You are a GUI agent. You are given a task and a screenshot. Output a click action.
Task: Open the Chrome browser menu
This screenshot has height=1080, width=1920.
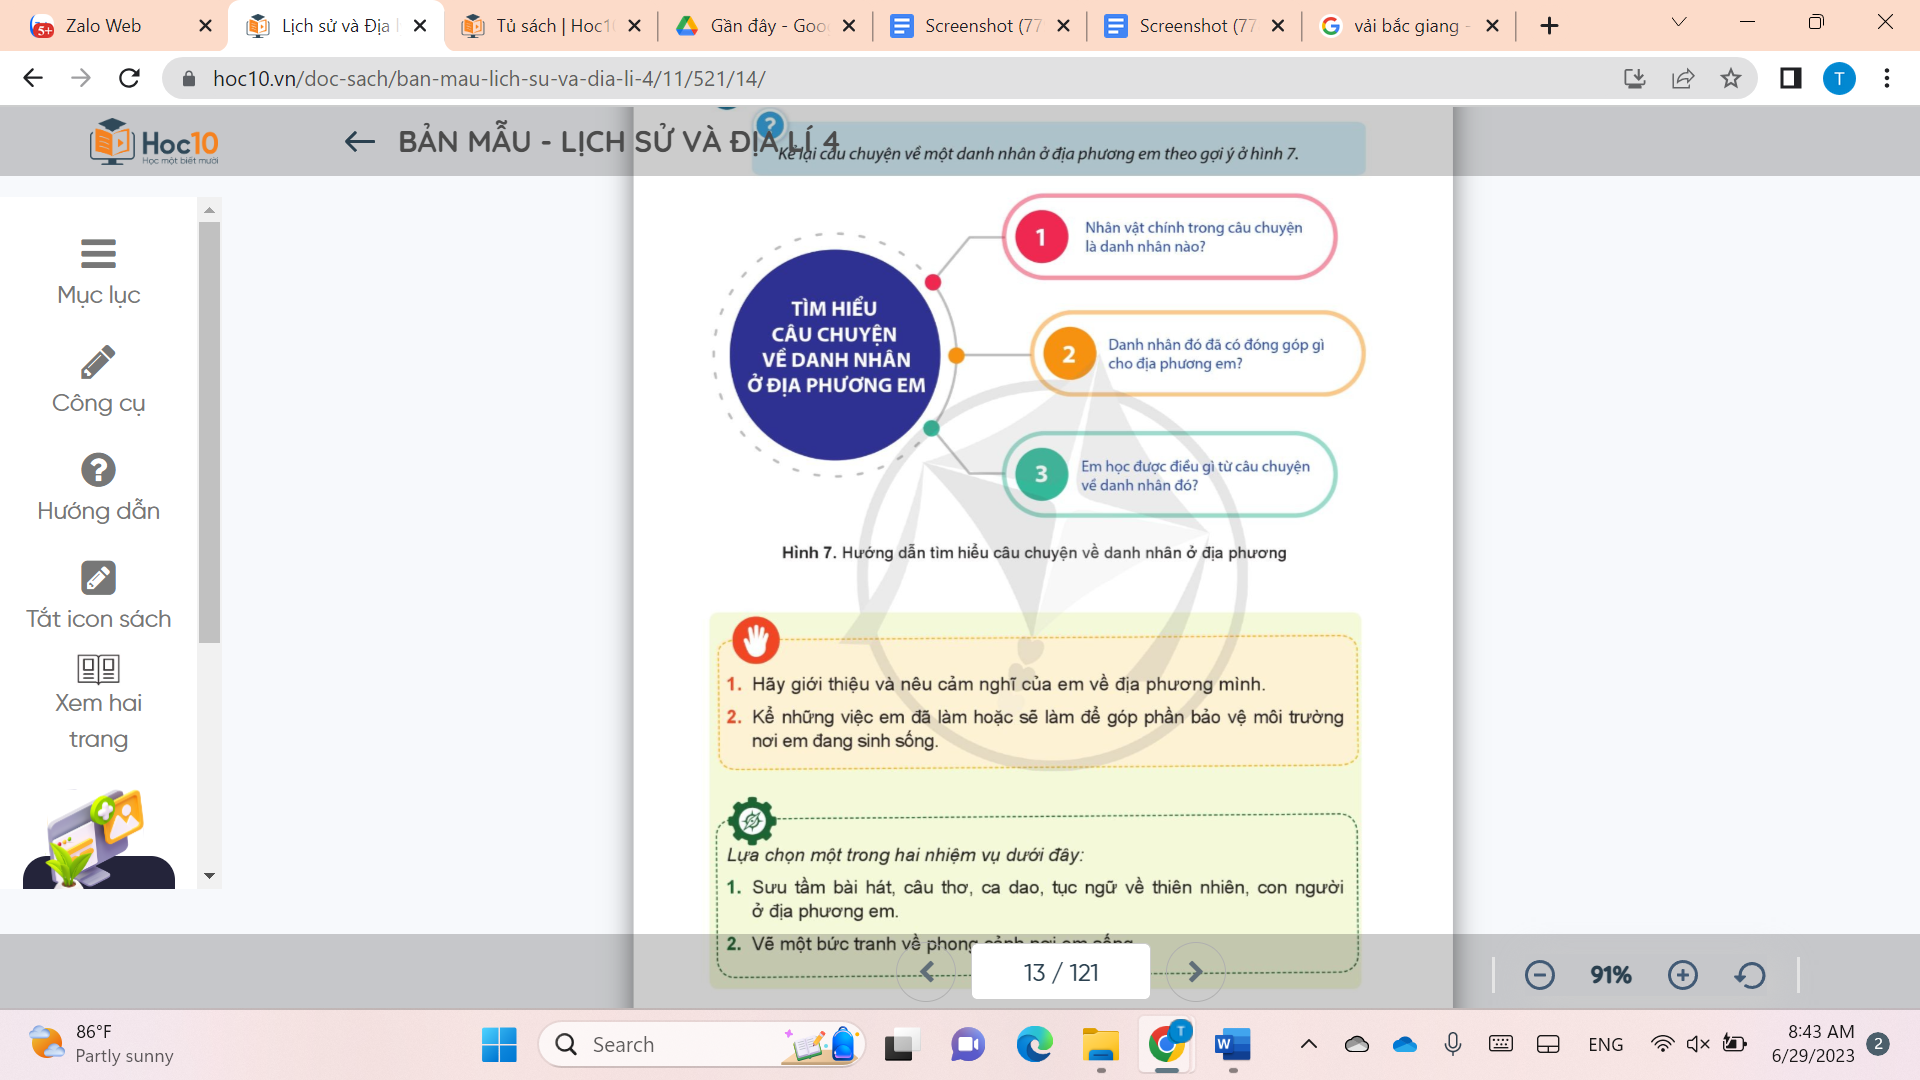(x=1888, y=79)
